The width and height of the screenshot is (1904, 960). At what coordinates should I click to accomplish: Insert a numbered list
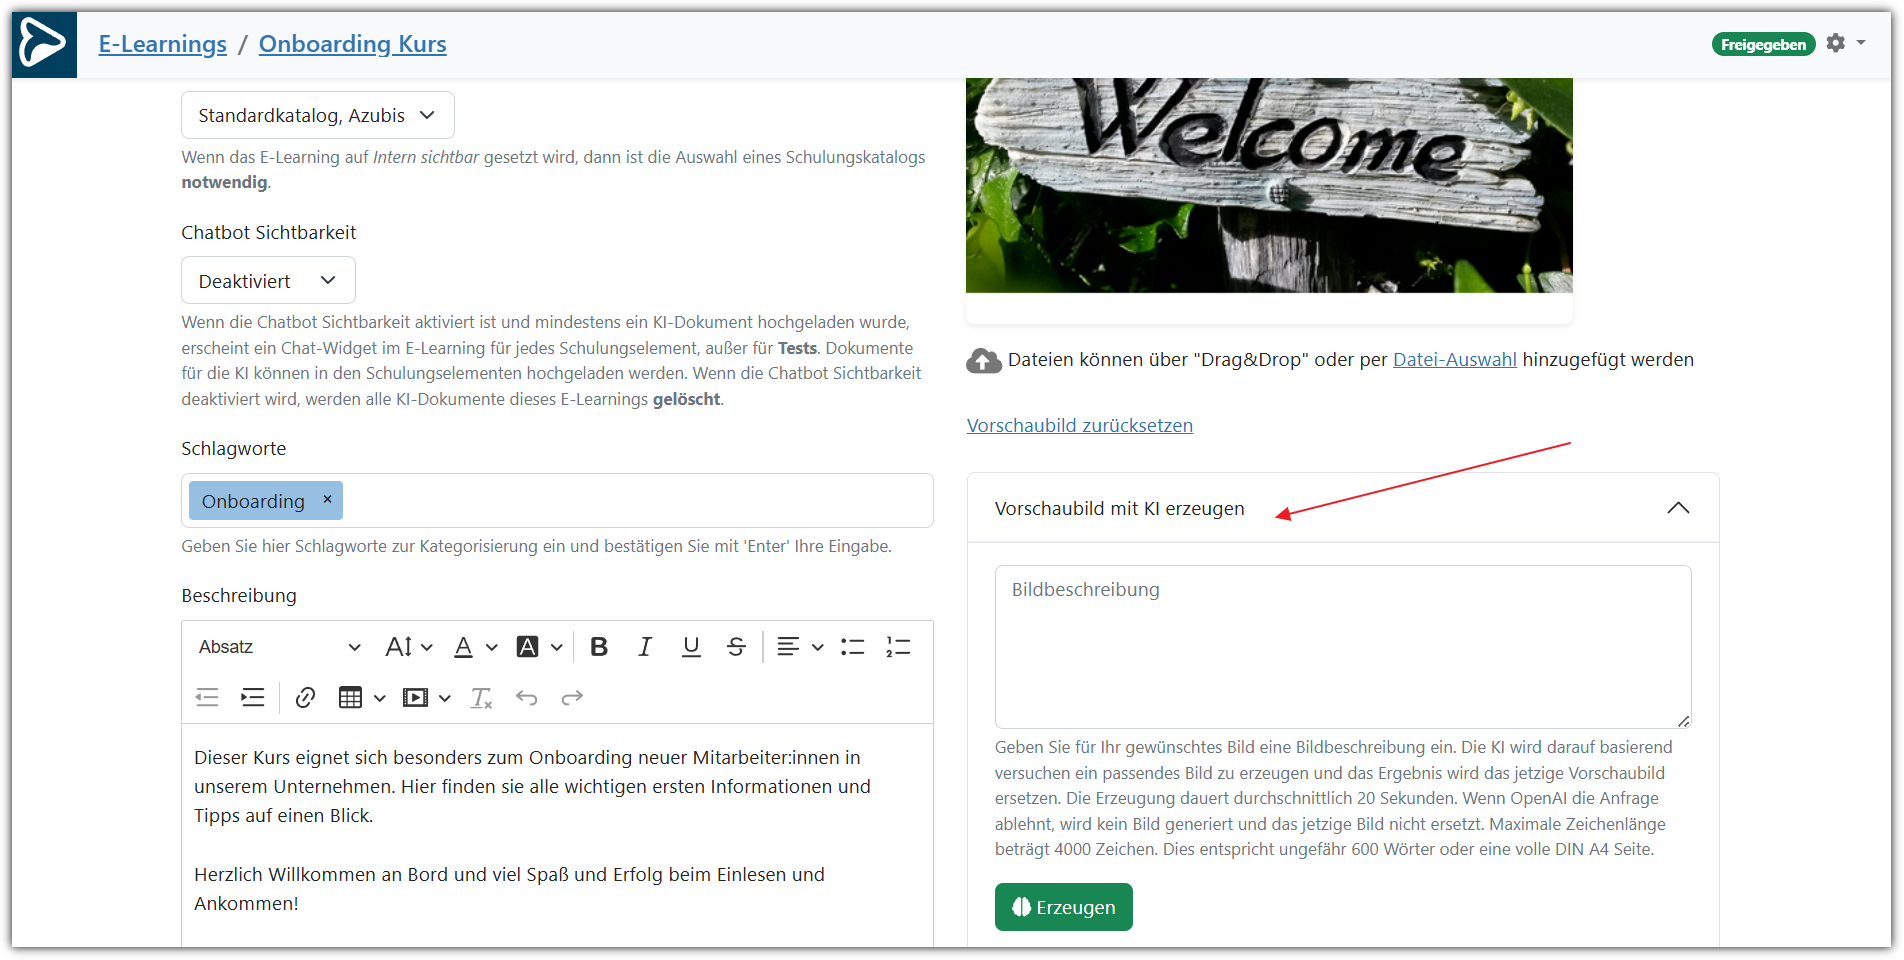tap(898, 647)
